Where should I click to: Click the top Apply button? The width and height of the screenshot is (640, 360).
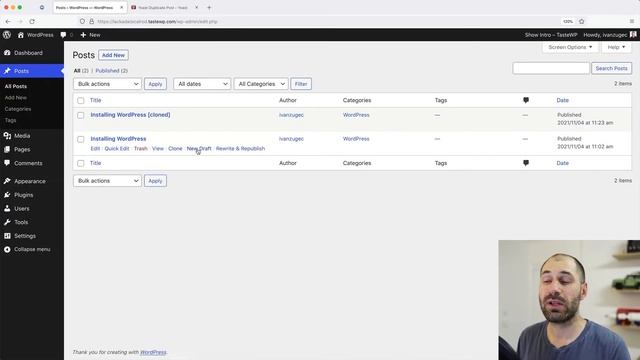(155, 84)
